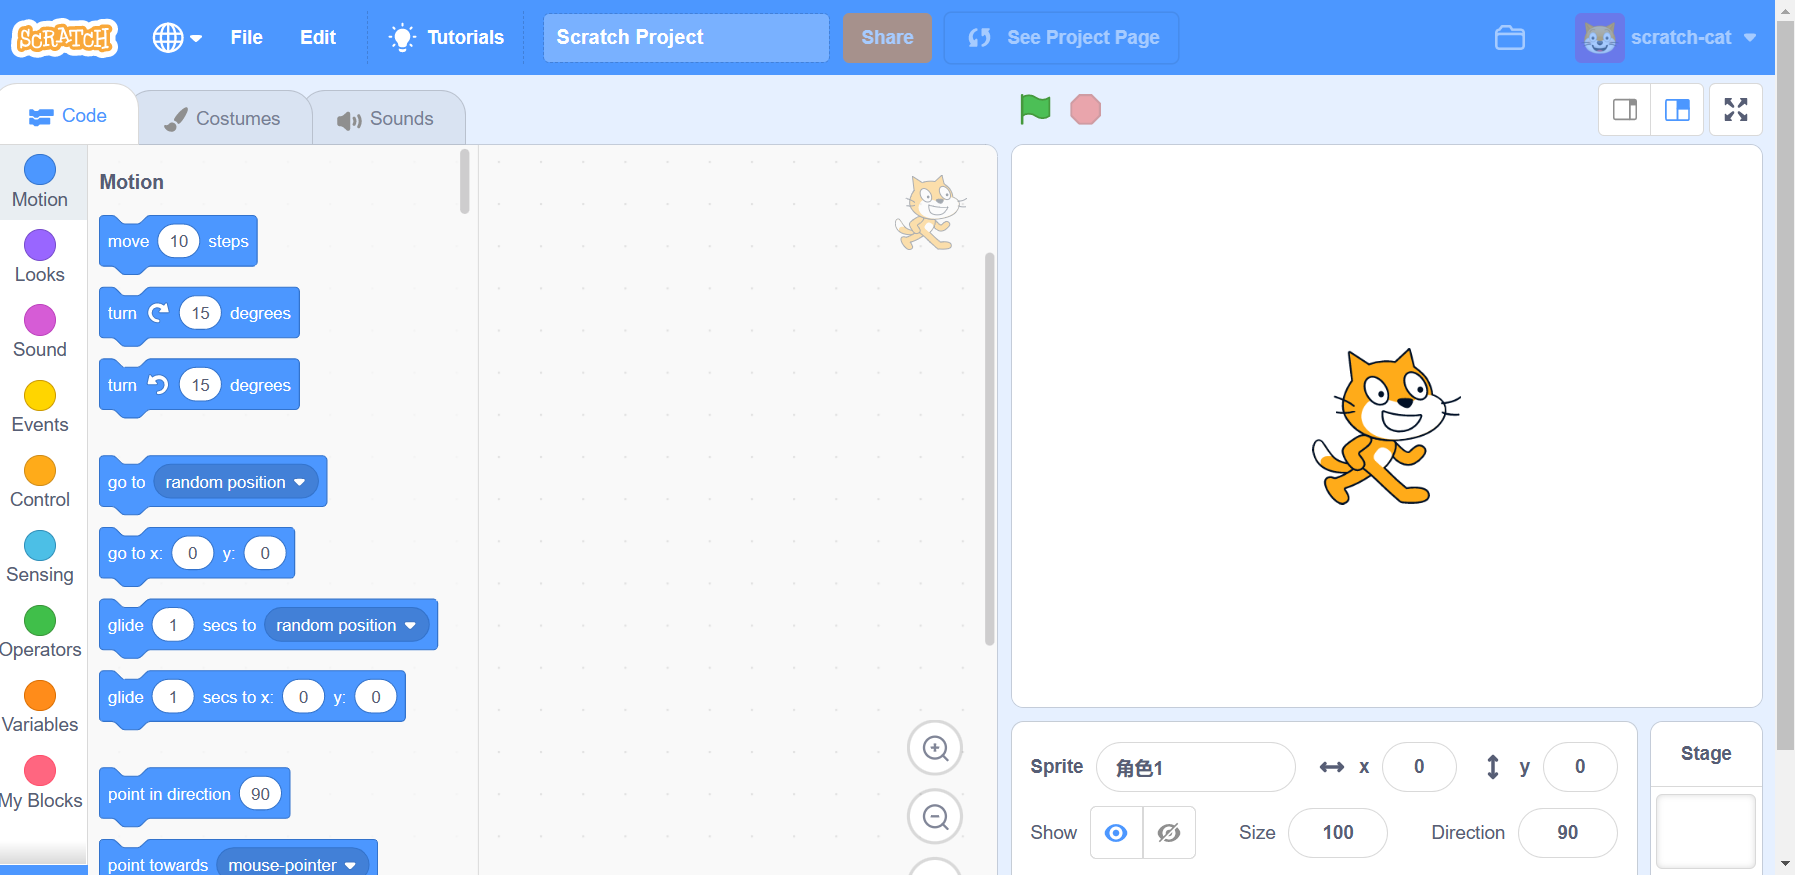Screen dimensions: 1795x875
Task: Switch to the Costumes tab
Action: pos(223,119)
